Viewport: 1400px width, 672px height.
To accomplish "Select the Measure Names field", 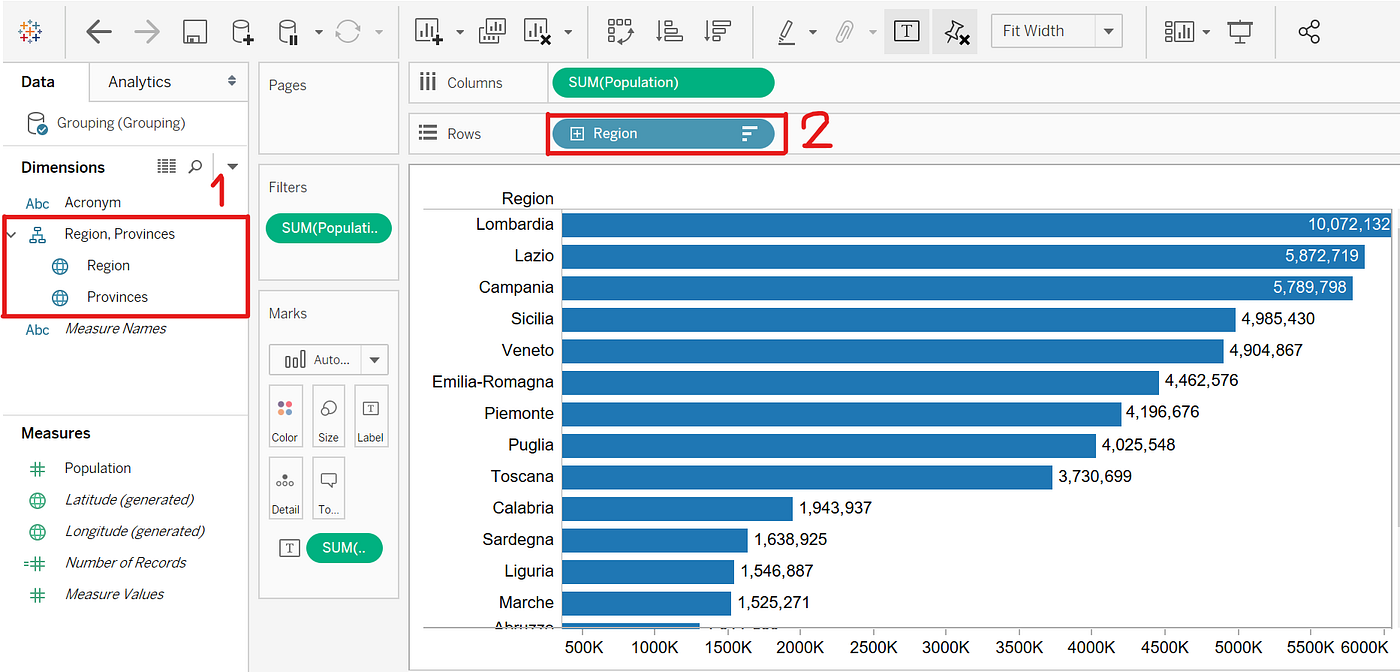I will [x=115, y=328].
